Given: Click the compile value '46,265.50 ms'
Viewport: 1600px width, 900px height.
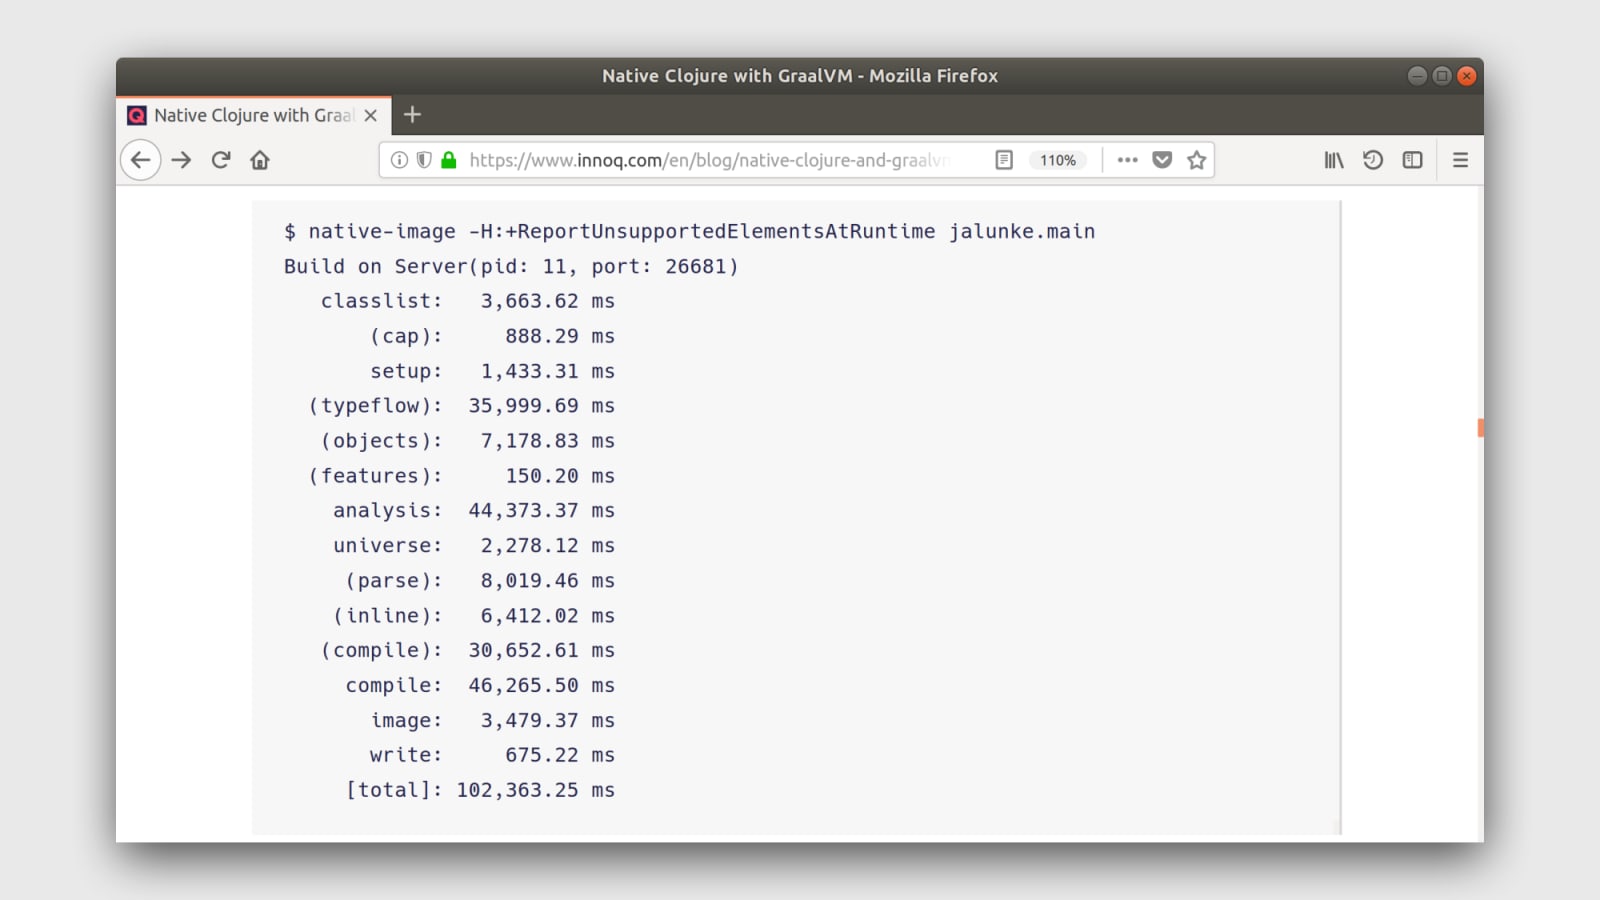Looking at the screenshot, I should (542, 686).
